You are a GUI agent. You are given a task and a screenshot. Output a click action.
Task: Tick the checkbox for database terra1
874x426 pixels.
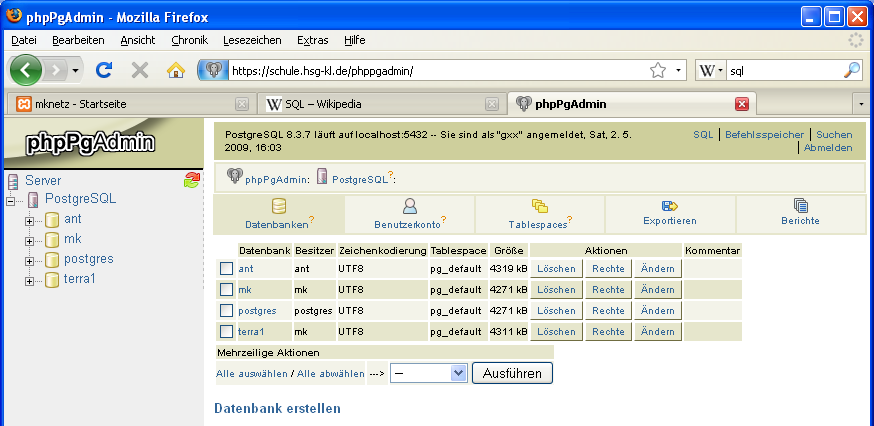pyautogui.click(x=226, y=331)
